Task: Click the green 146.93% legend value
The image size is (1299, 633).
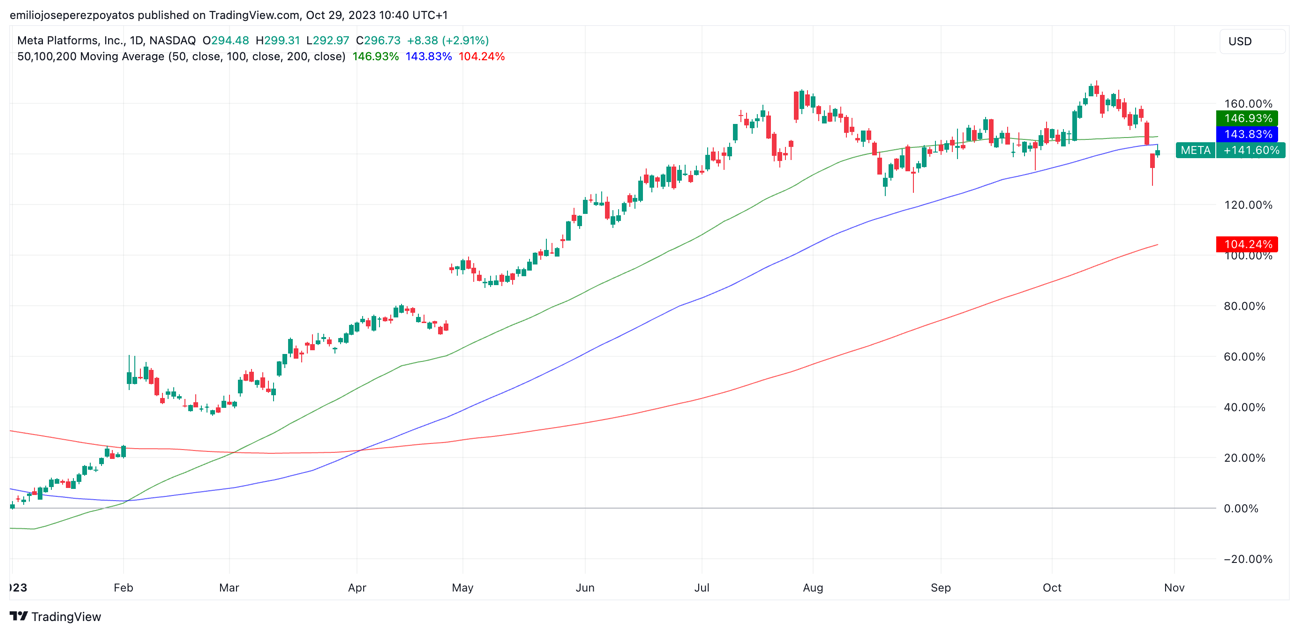Action: [x=375, y=57]
